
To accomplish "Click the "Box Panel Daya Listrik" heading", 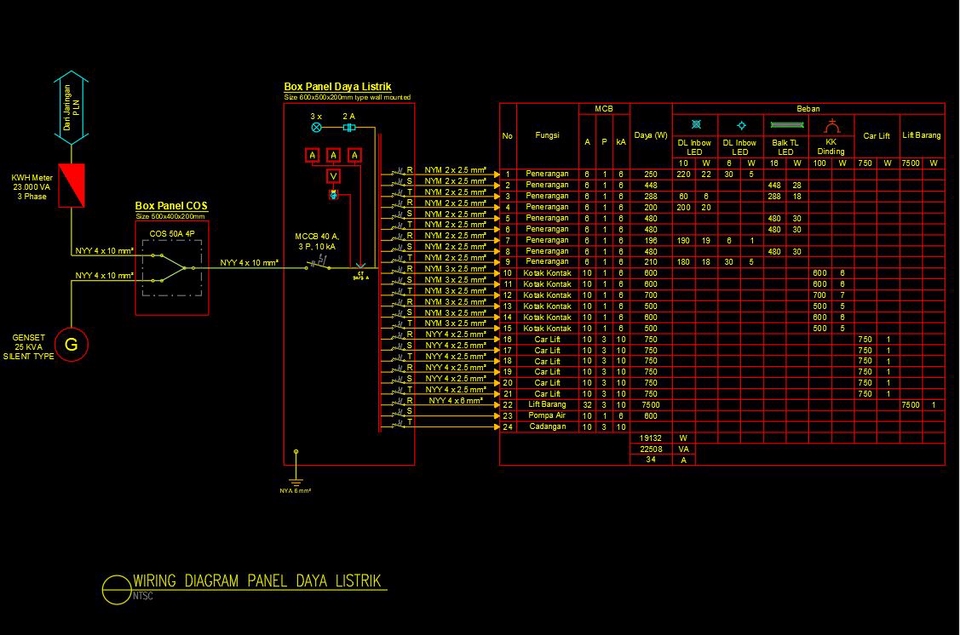I will (337, 87).
